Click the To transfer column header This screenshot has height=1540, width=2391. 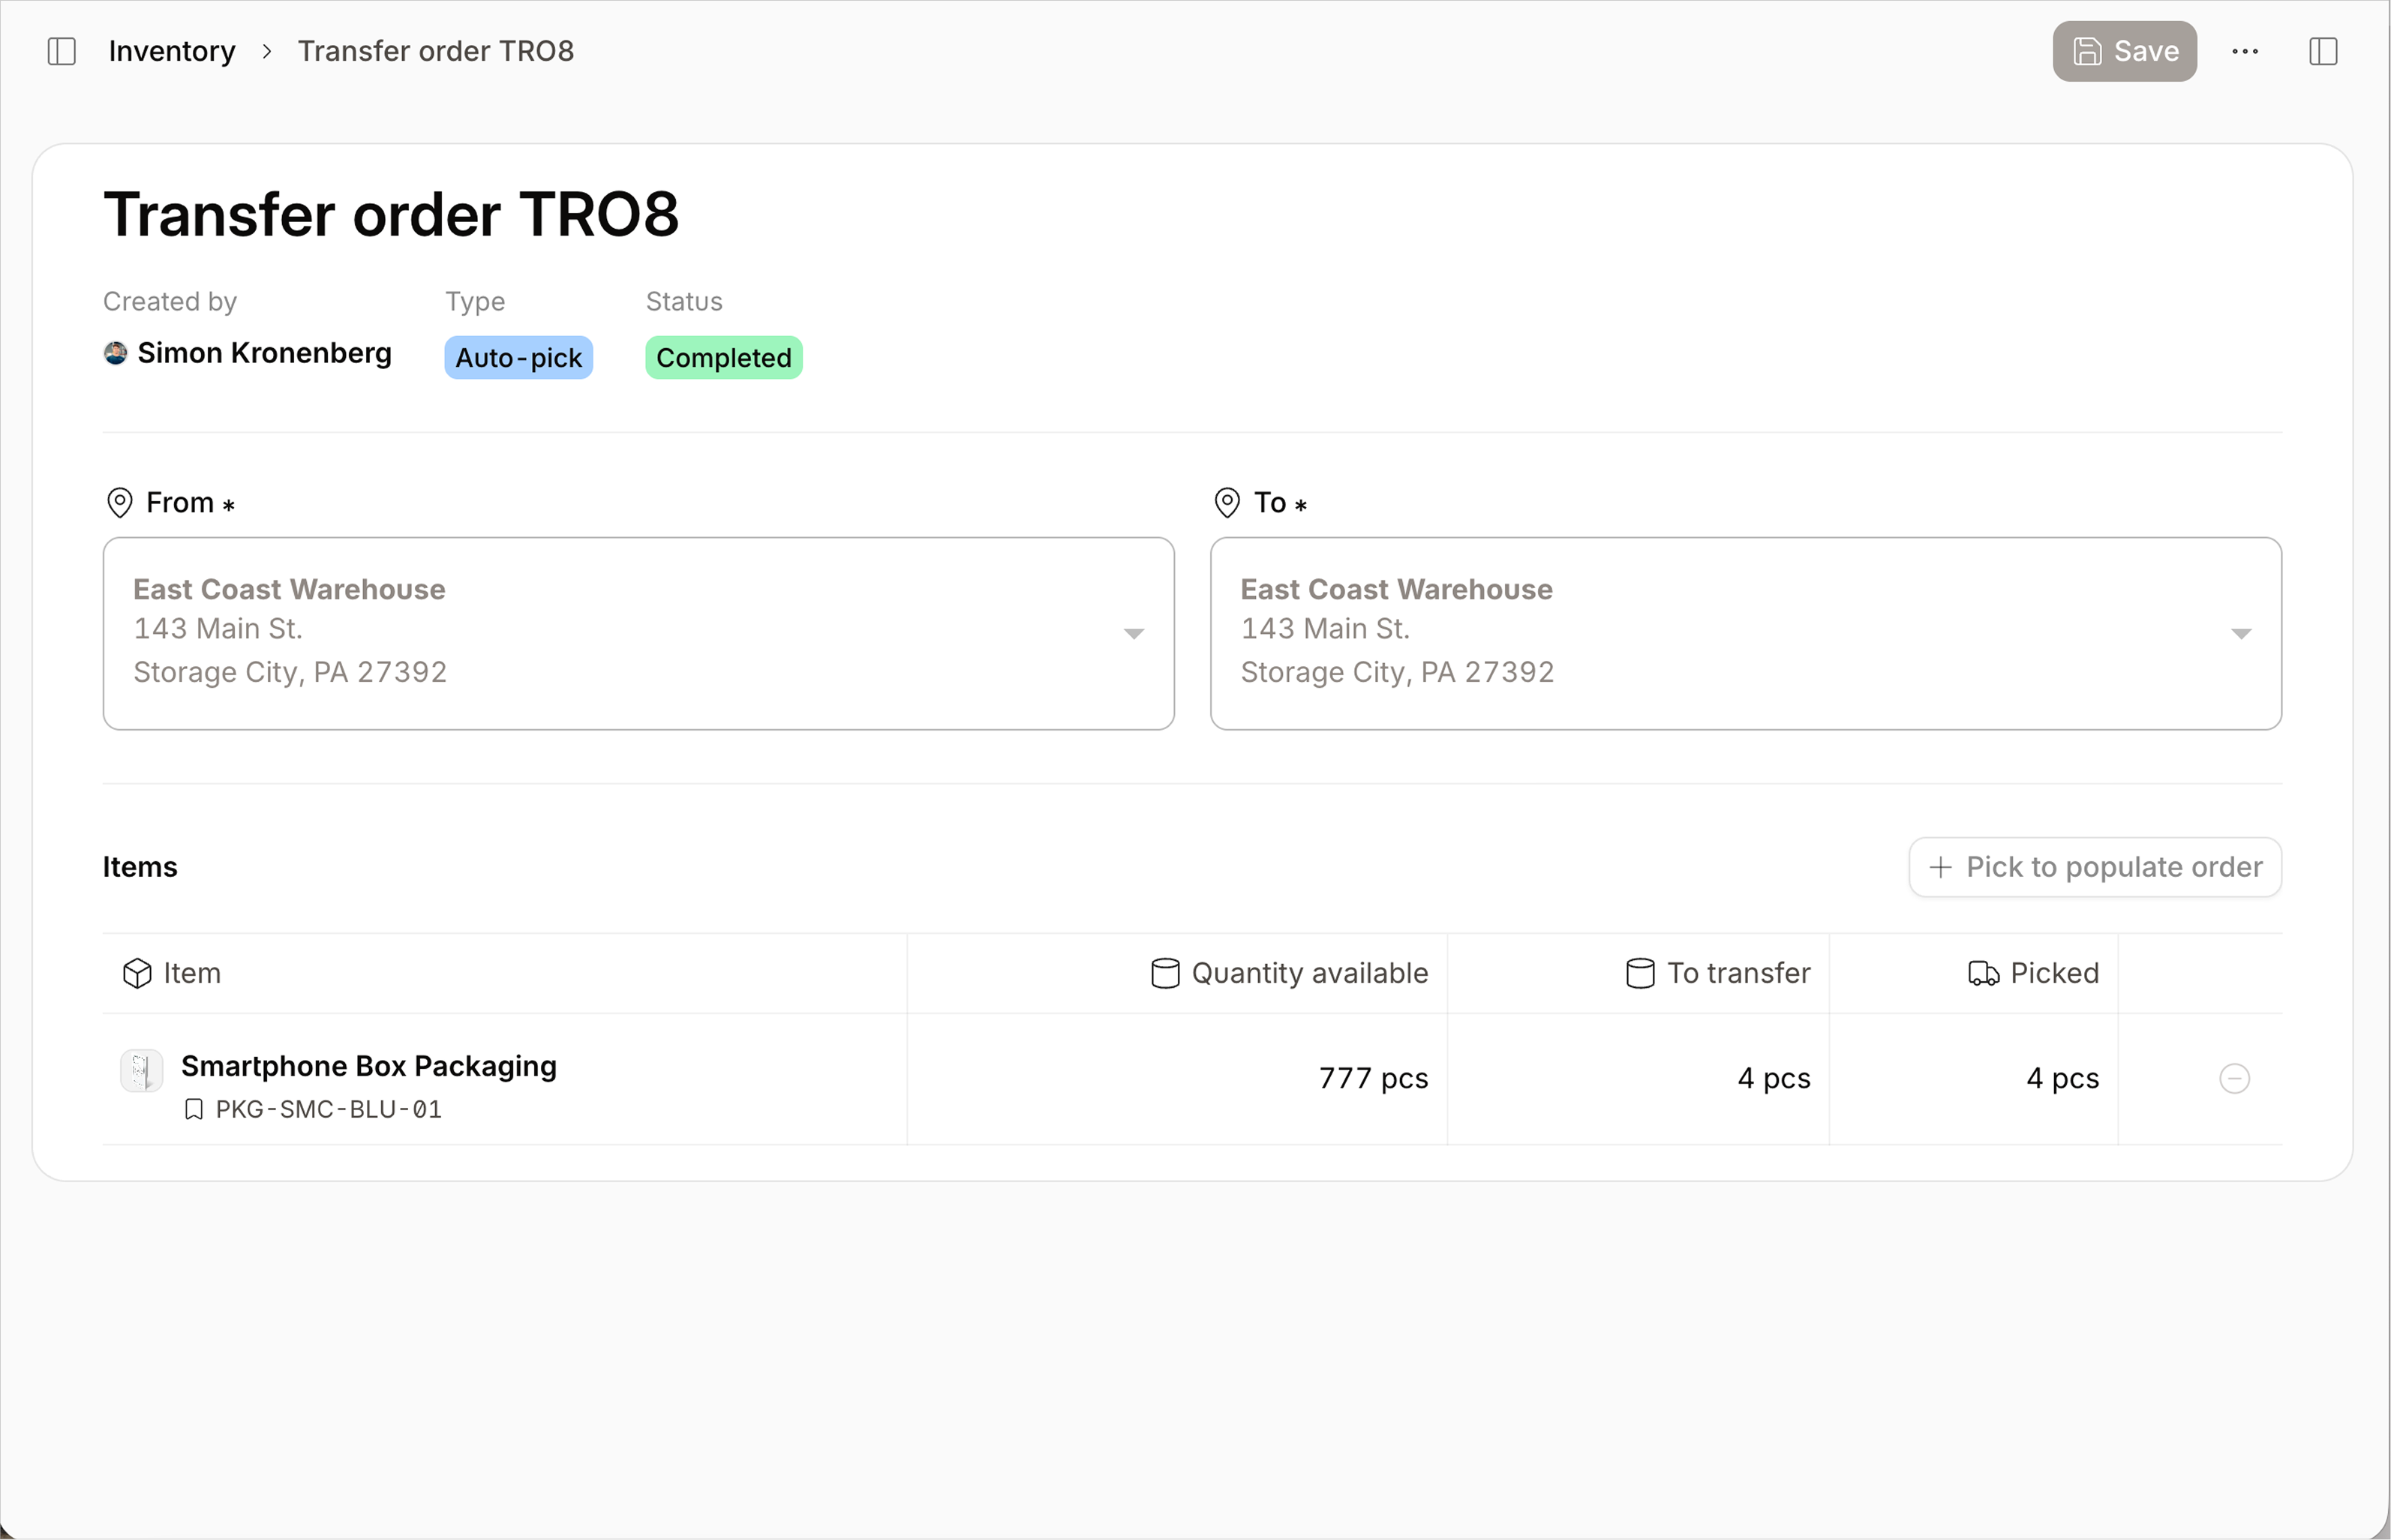[x=1638, y=973]
